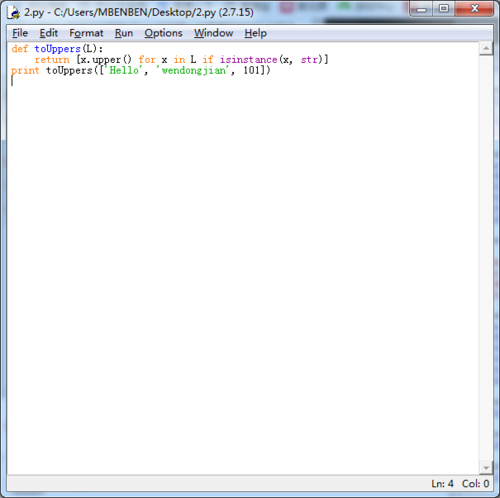Click the 'if' keyword in the comprehension
Screen dimensions: 500x498
(208, 60)
